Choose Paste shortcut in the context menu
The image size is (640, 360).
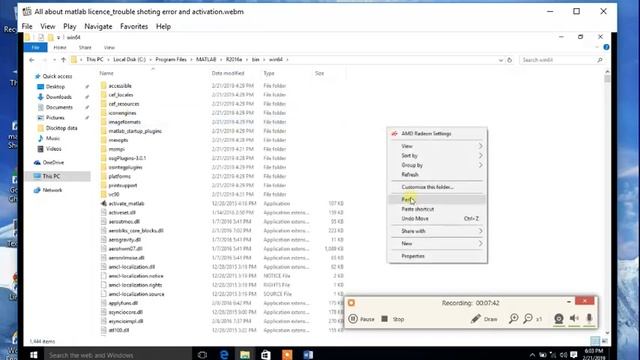437,209
